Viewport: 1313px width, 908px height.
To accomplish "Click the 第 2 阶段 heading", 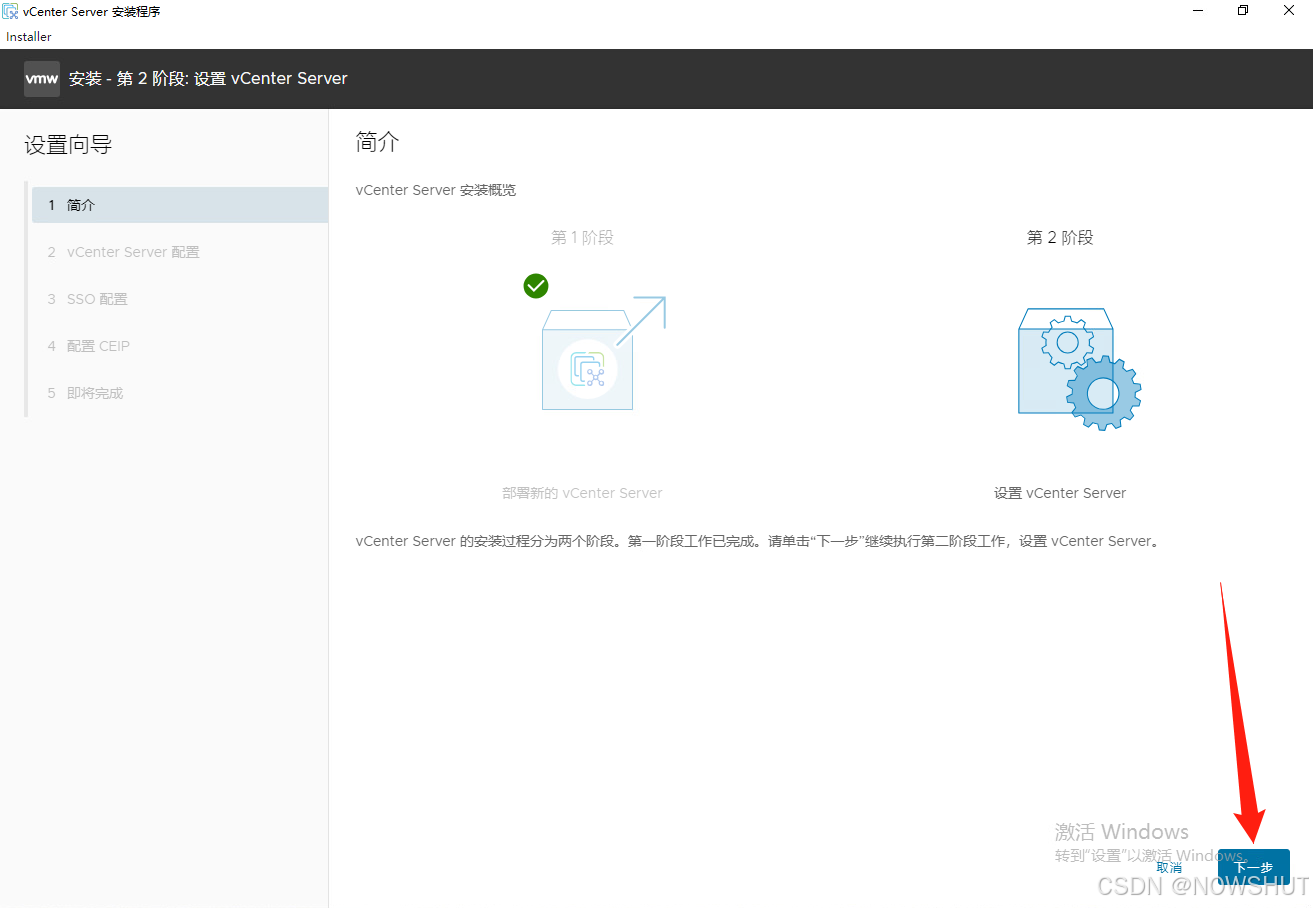I will click(1060, 238).
